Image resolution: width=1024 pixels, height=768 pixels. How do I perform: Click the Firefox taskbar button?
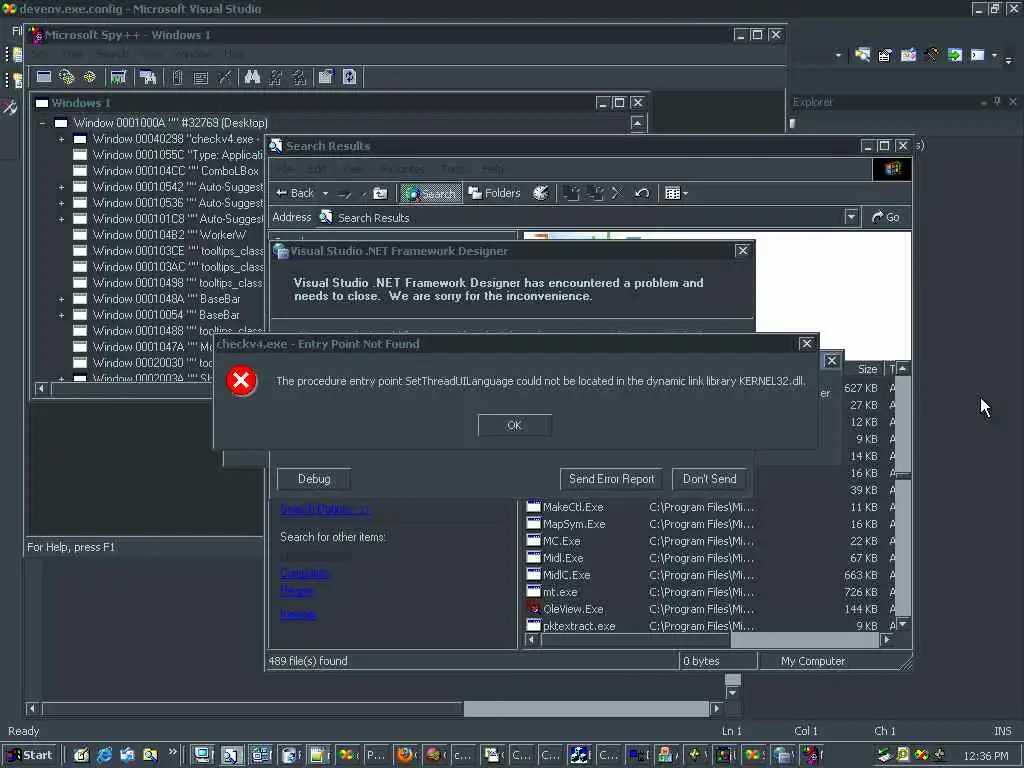pyautogui.click(x=406, y=755)
